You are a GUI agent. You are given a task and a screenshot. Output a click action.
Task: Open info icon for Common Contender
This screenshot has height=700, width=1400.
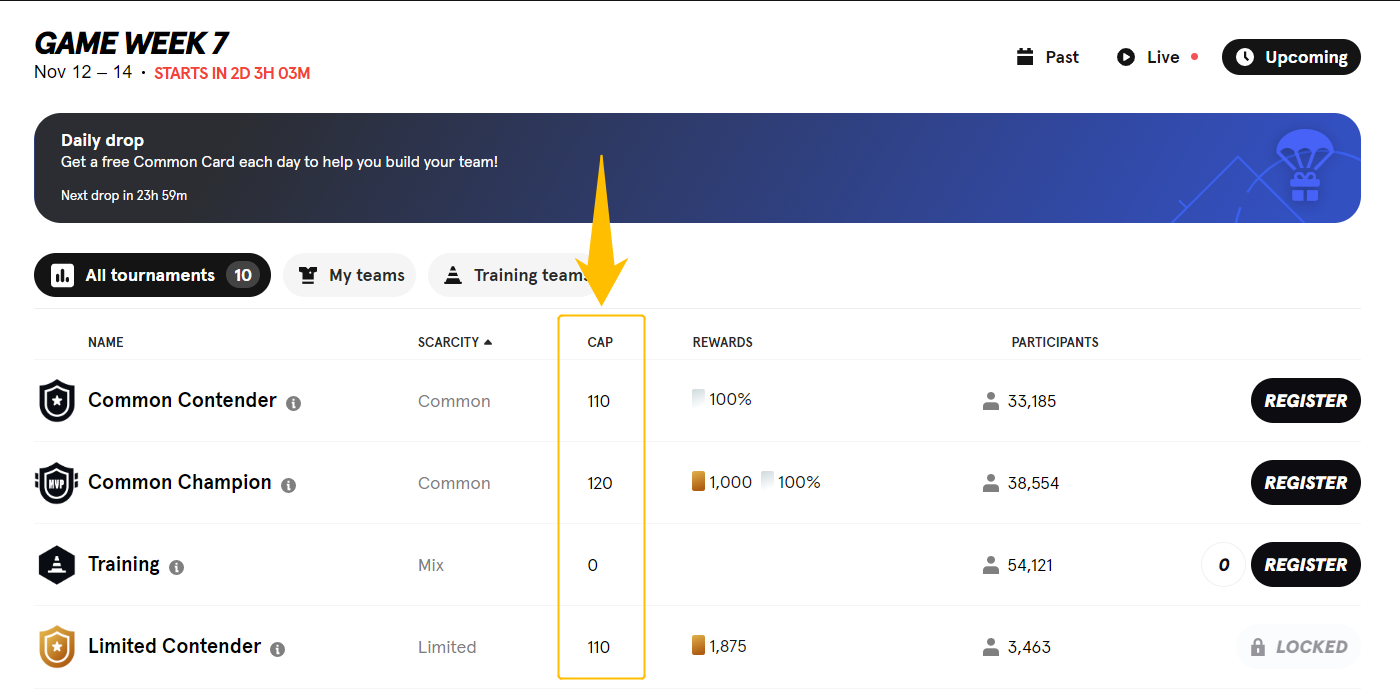point(293,403)
